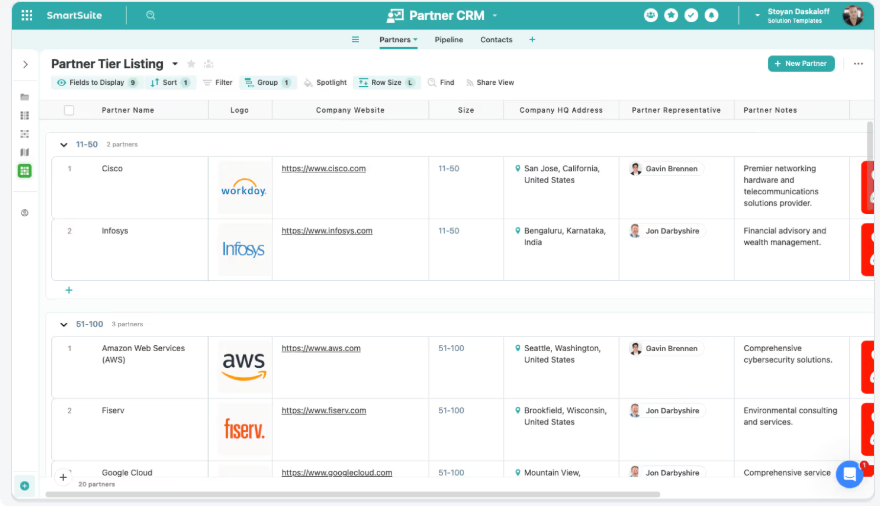Expand the left sidebar chevron
Image resolution: width=880 pixels, height=506 pixels.
25,65
